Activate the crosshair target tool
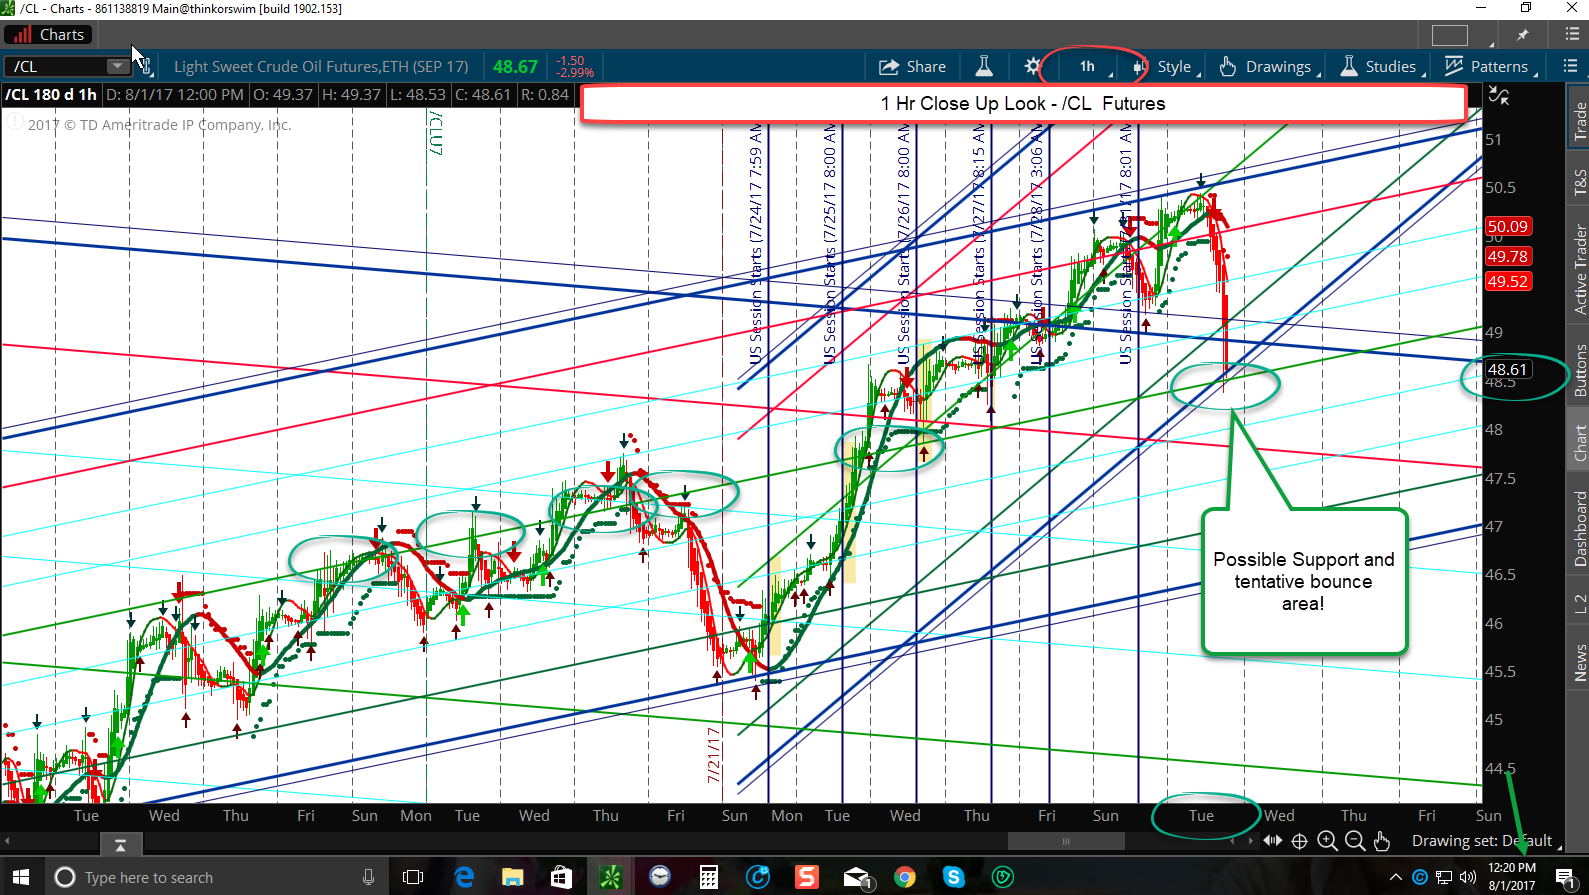The width and height of the screenshot is (1589, 895). click(1299, 841)
